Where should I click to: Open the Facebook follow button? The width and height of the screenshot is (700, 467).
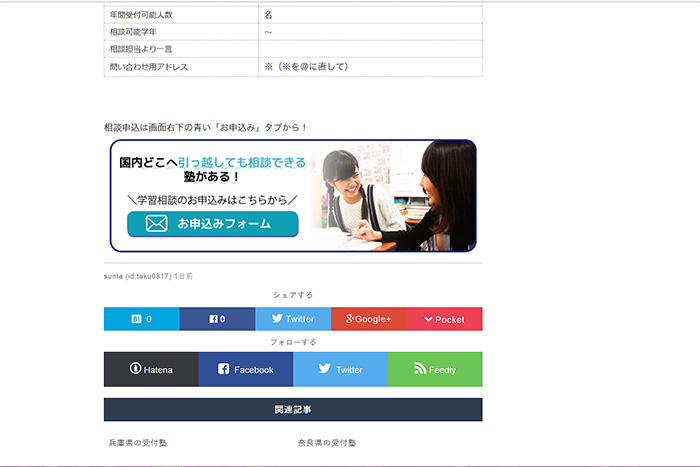[245, 369]
